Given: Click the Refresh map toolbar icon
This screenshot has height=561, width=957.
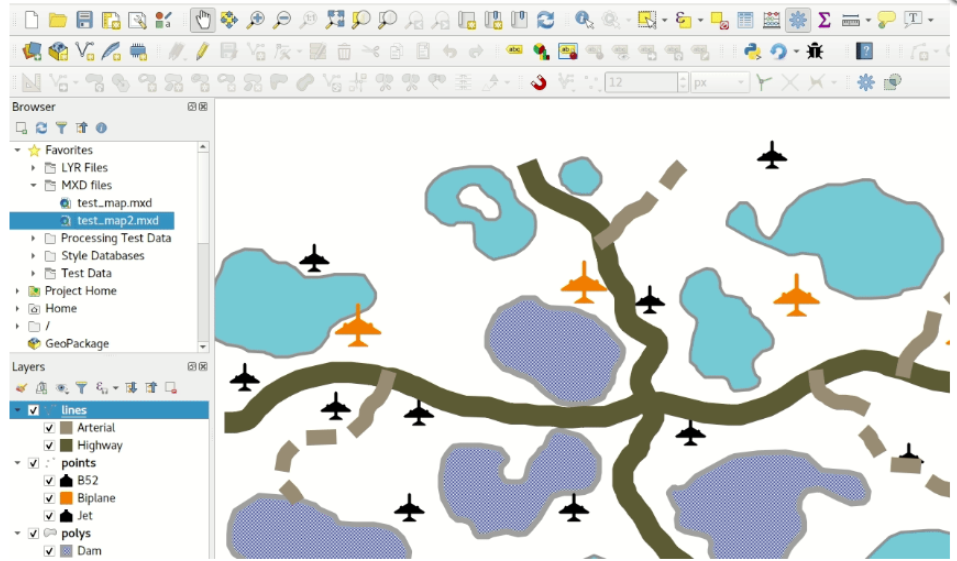Looking at the screenshot, I should [x=545, y=19].
